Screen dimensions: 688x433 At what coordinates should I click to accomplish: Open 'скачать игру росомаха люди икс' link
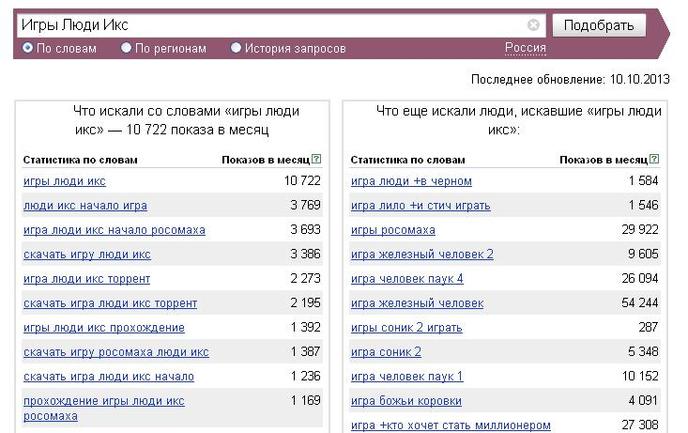click(116, 352)
